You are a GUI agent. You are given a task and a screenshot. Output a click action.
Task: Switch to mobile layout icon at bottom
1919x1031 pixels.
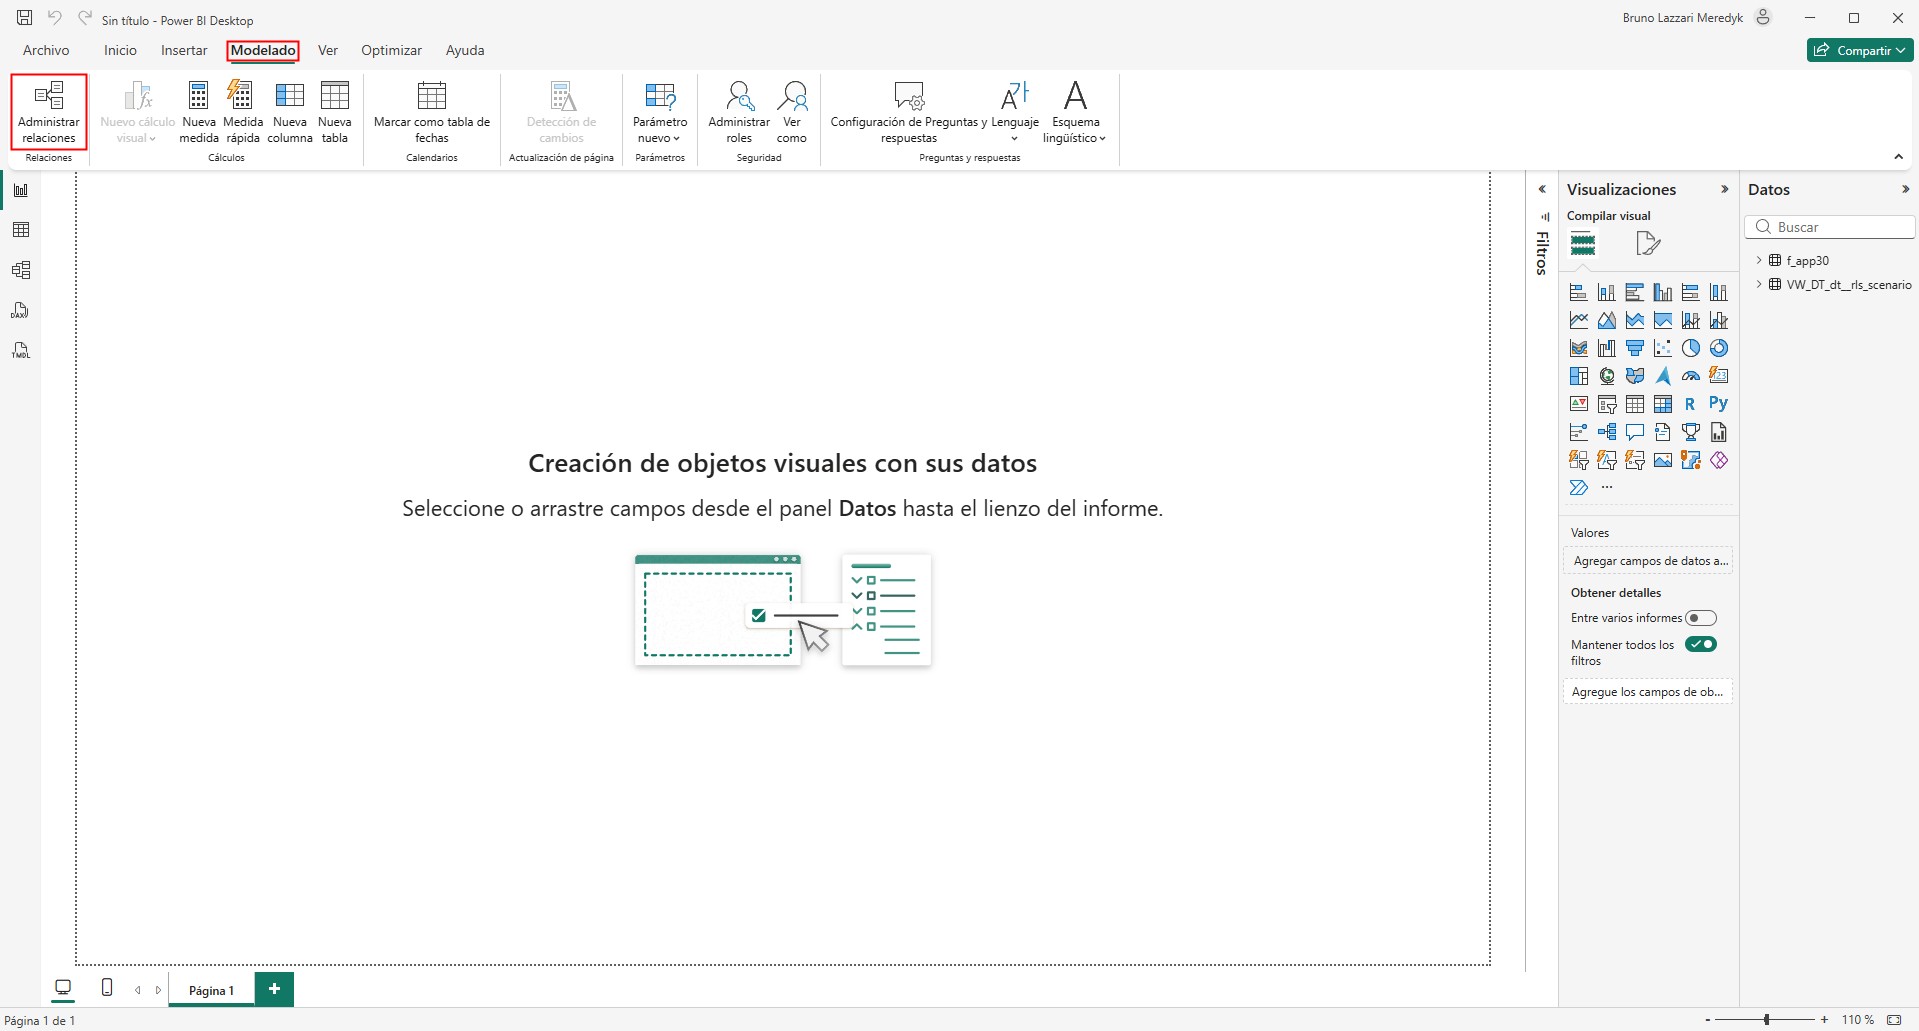[x=107, y=988]
